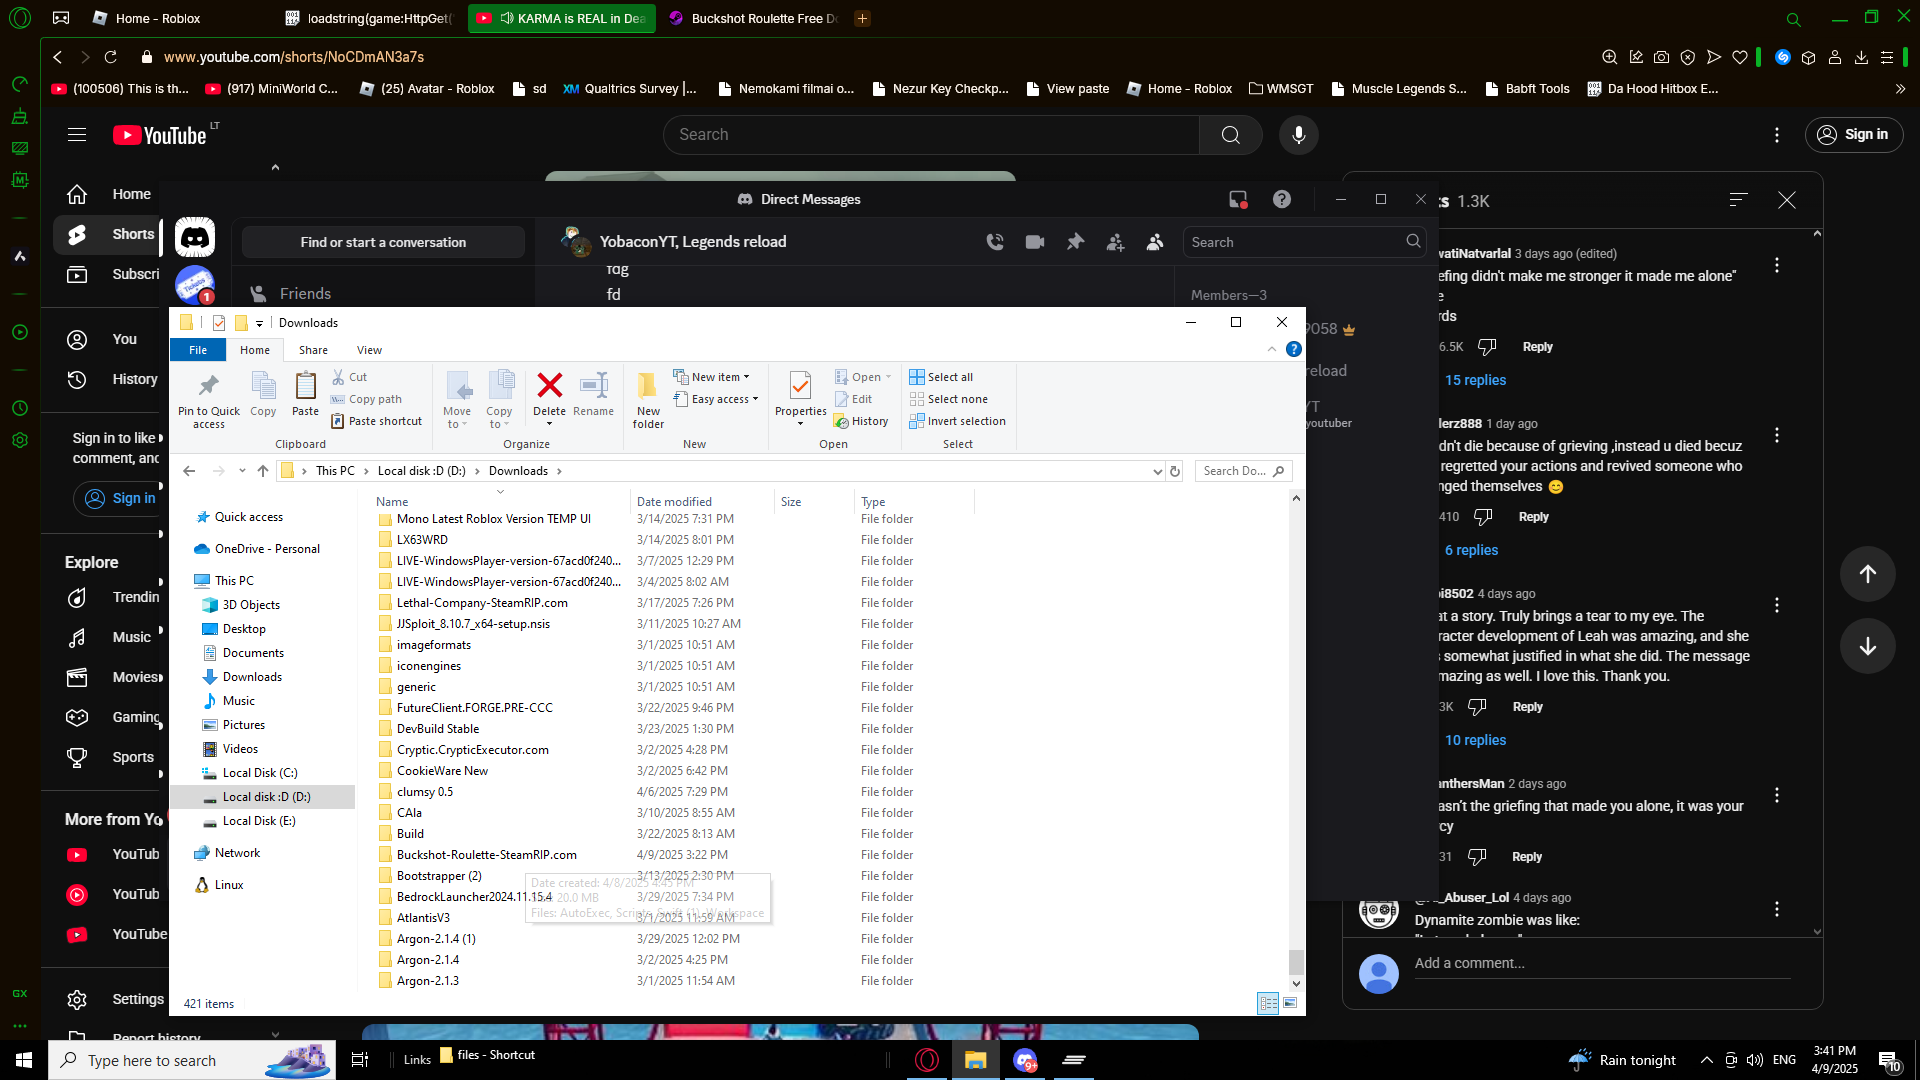Select the Lethal-Company-SteamRIP.com folder
The image size is (1920, 1080).
(x=482, y=603)
